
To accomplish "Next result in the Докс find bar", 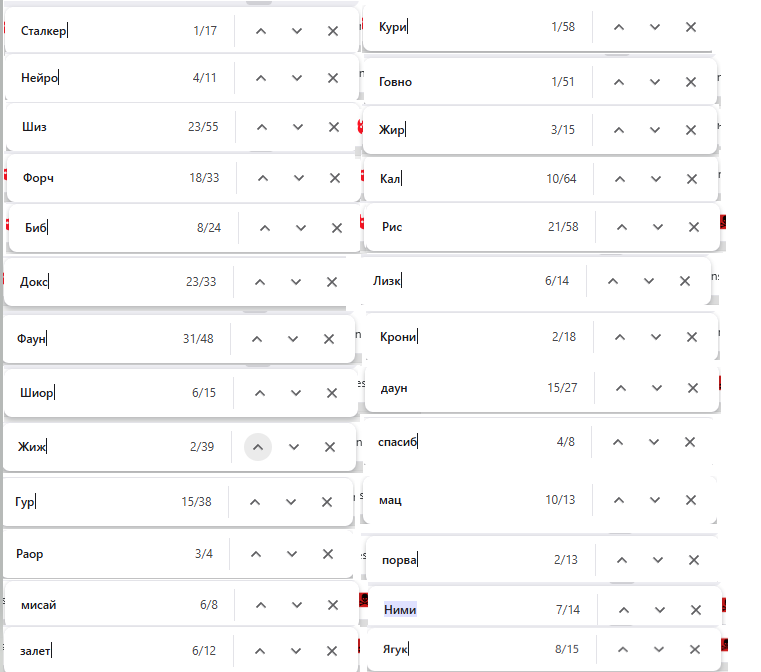I will tap(296, 282).
